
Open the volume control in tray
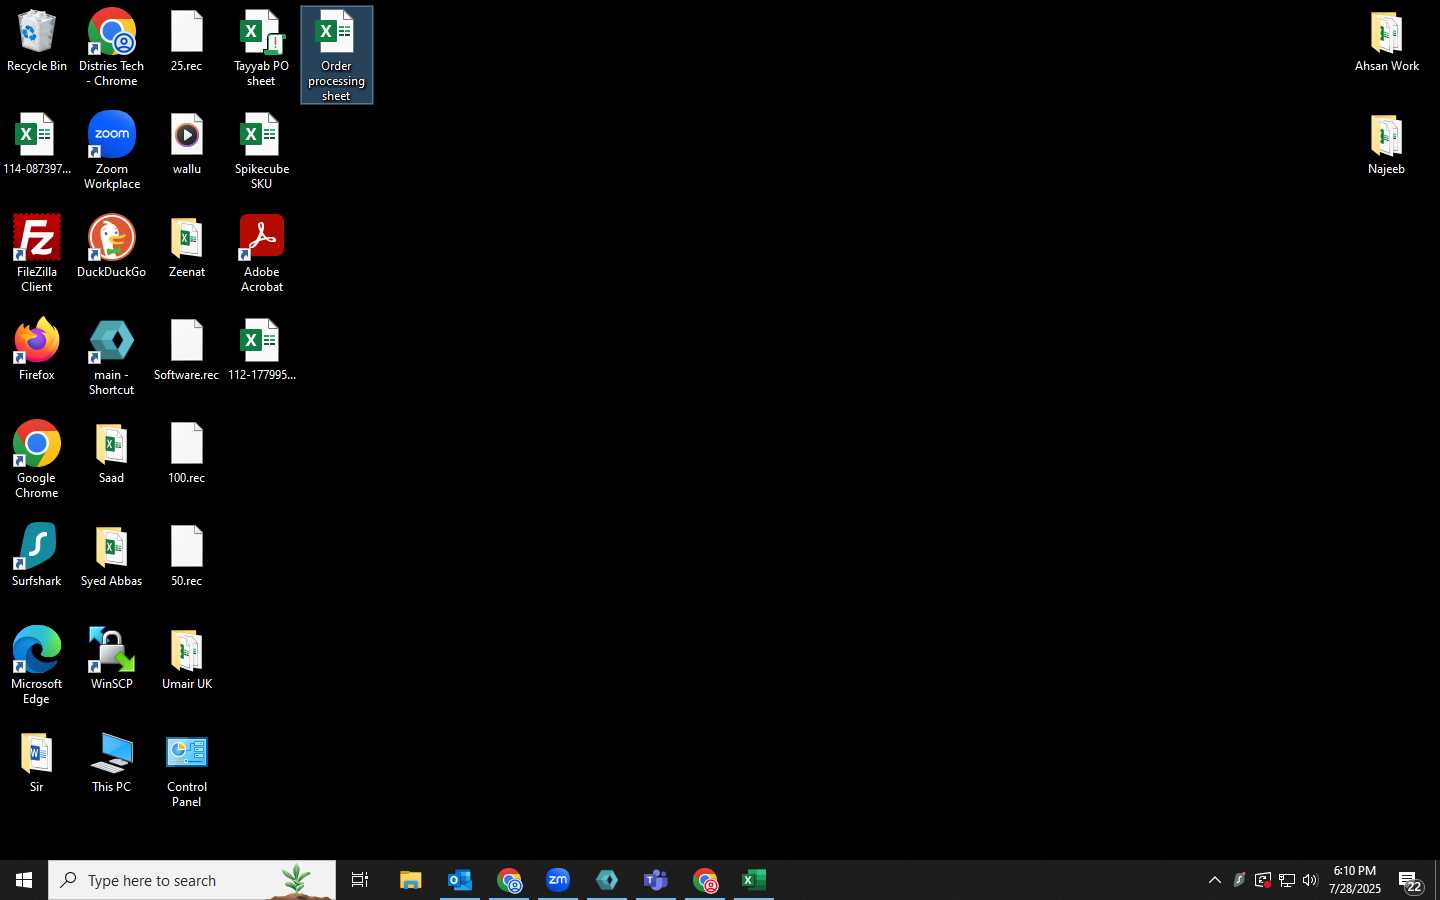pyautogui.click(x=1311, y=880)
